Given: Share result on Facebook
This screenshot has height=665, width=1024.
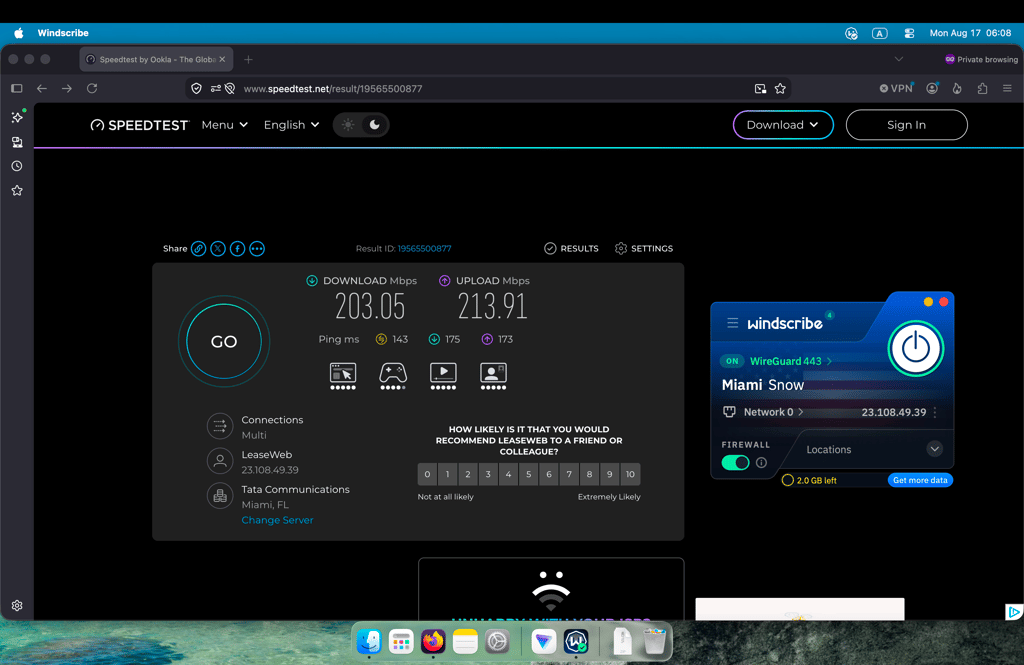Looking at the screenshot, I should coord(238,249).
